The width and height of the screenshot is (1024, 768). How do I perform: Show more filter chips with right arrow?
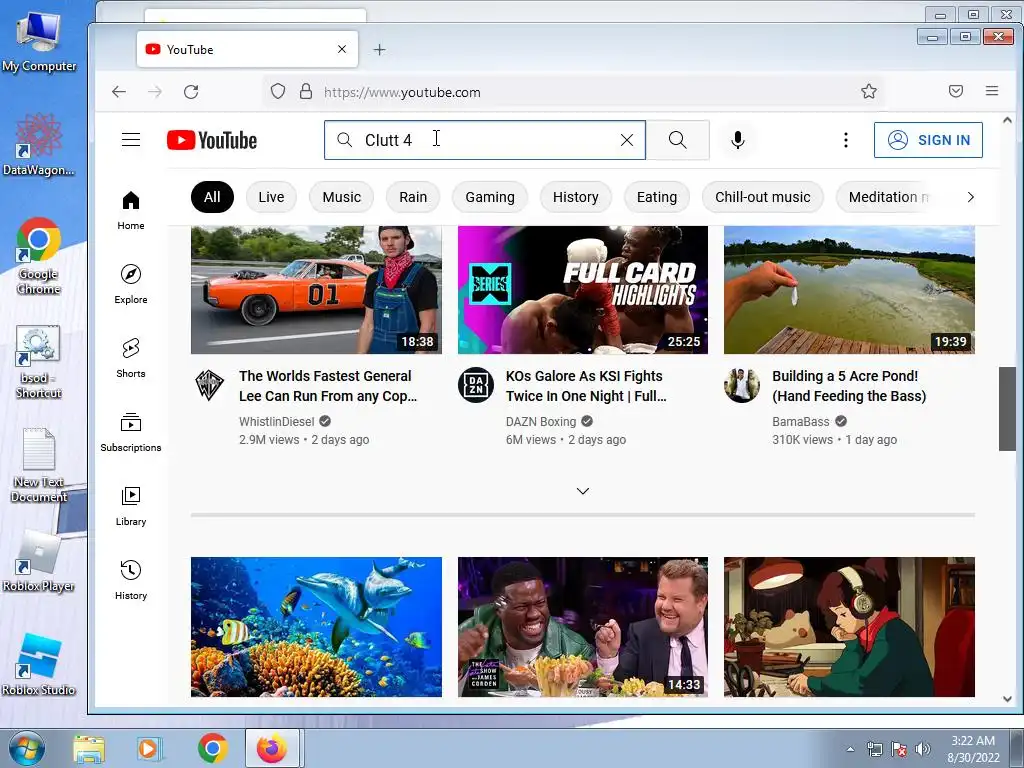pyautogui.click(x=970, y=197)
